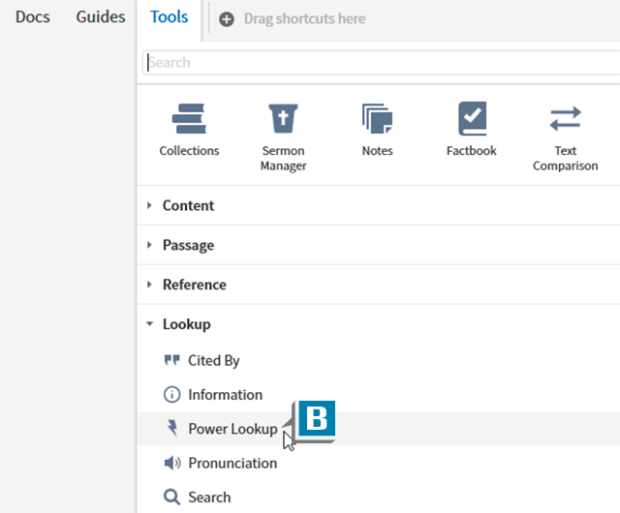Click the magnifier icon beside Search under Lookup

[172, 497]
